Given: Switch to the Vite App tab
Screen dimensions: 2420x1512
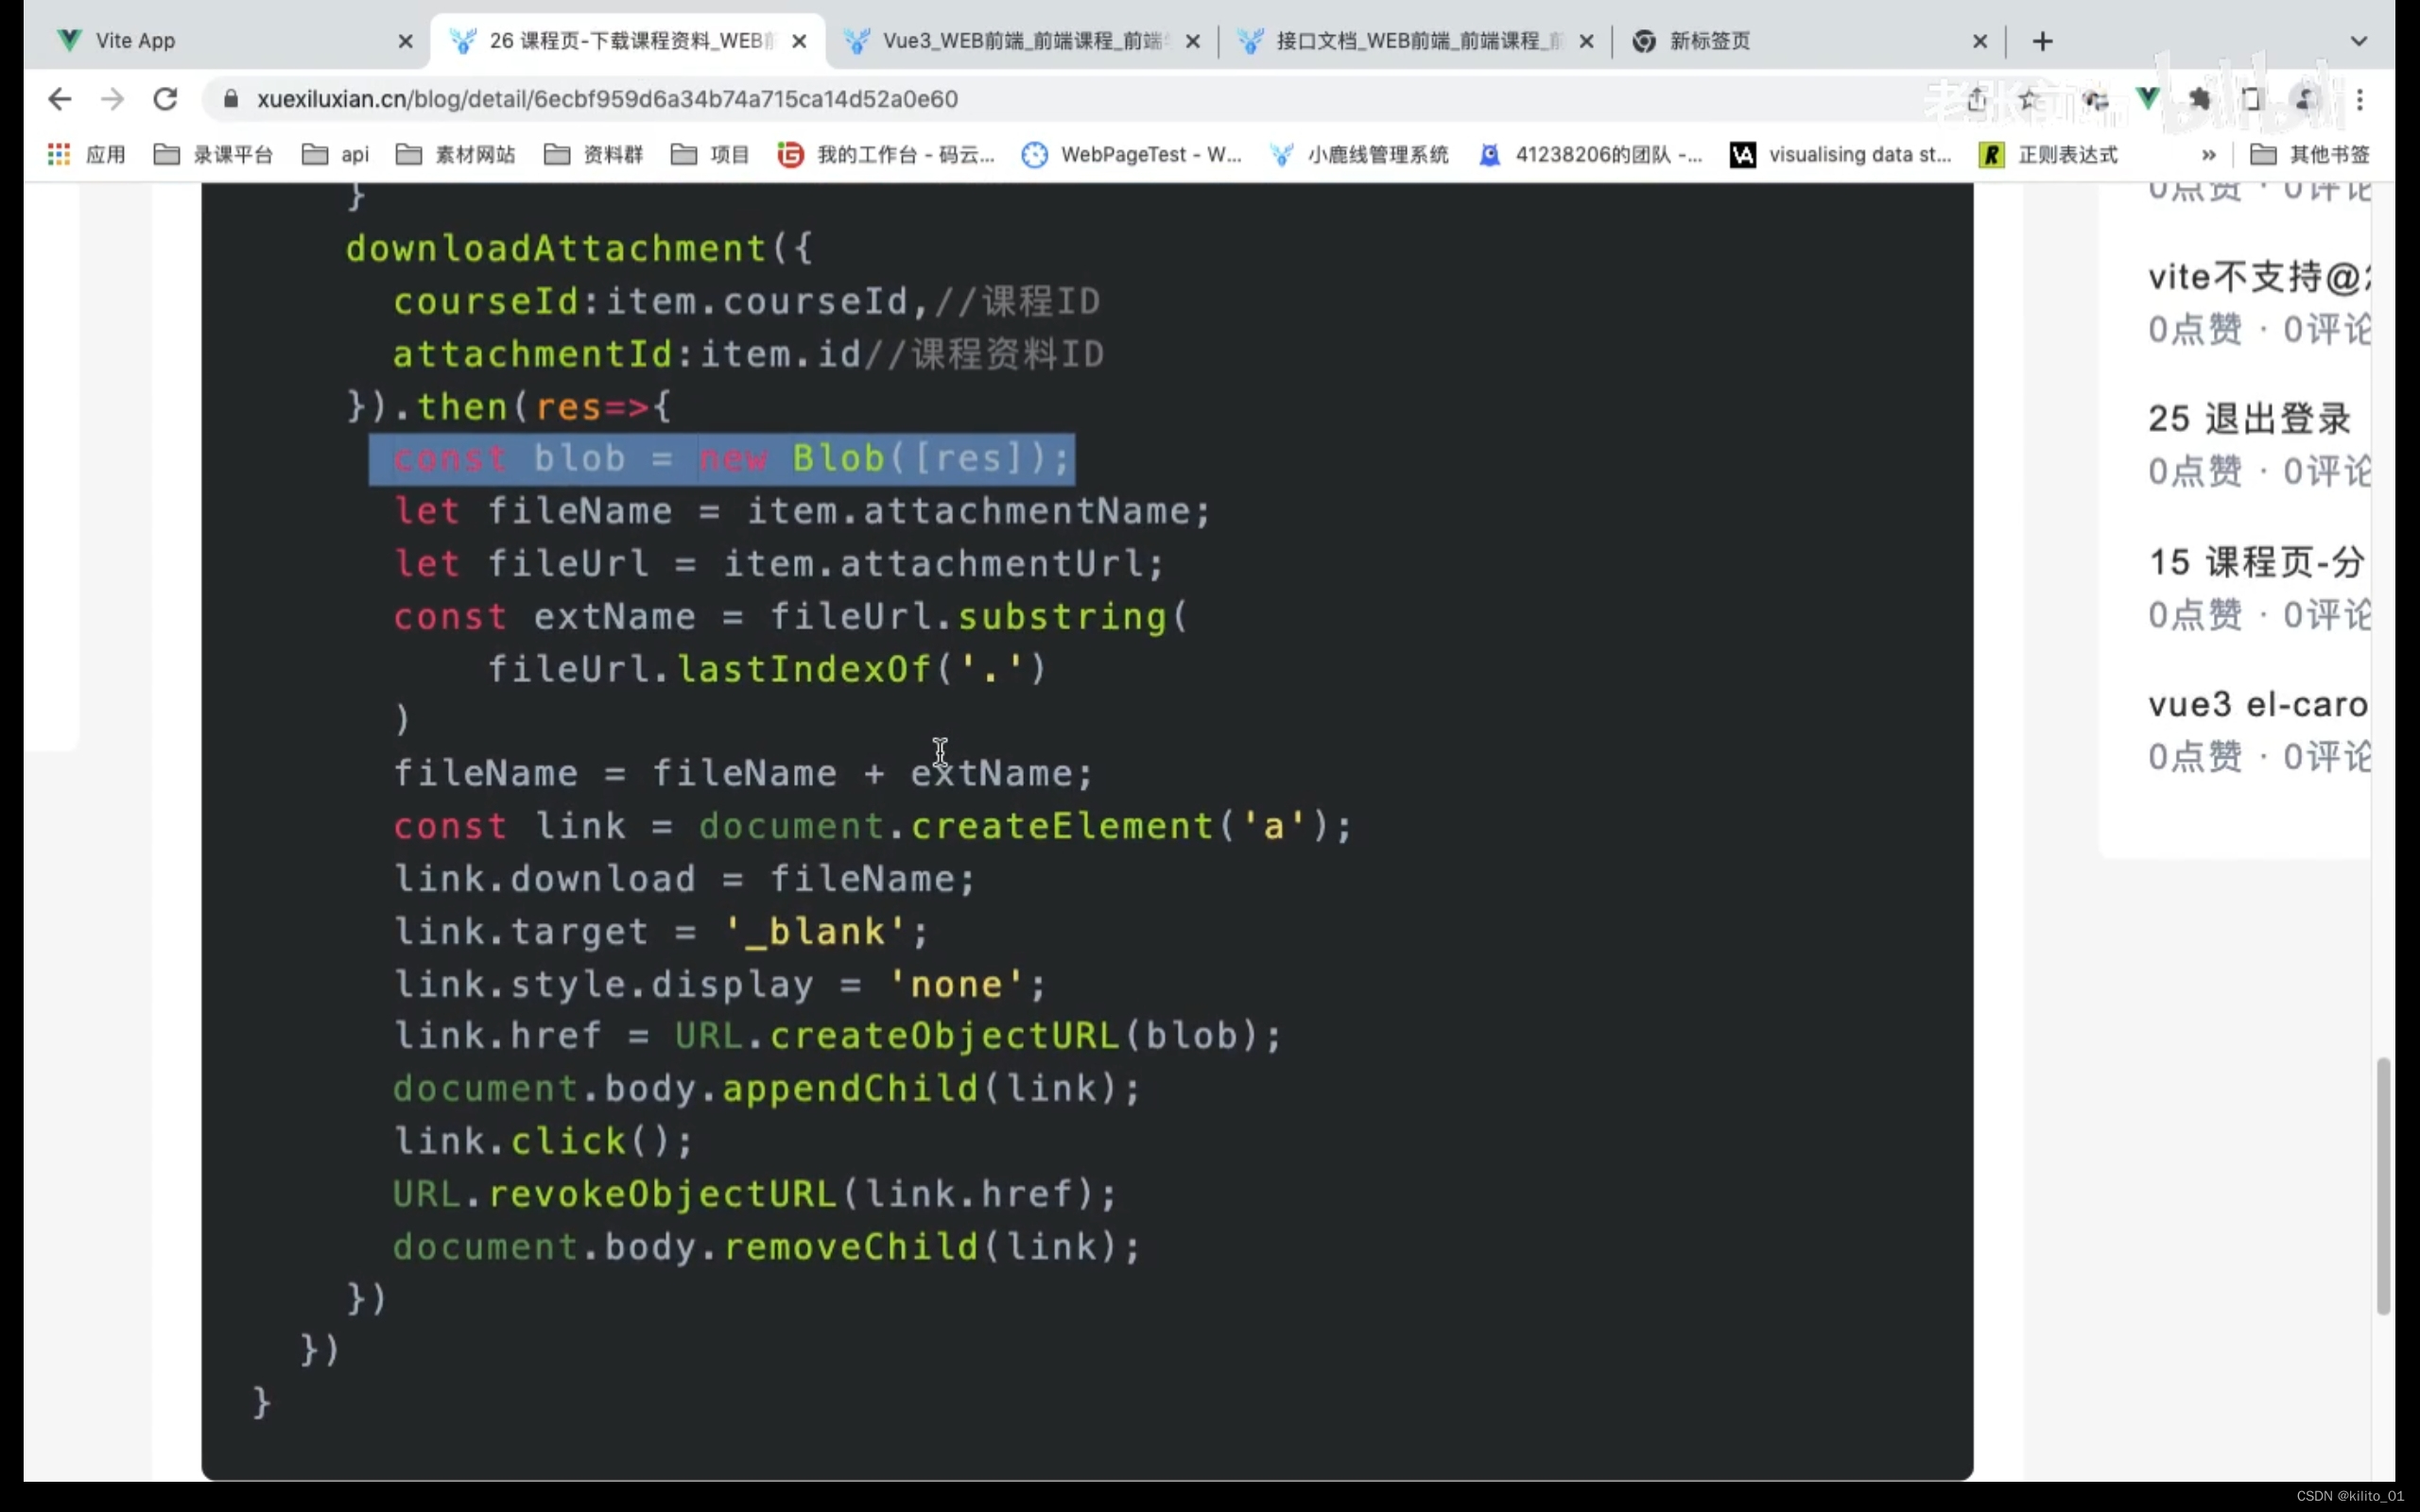Looking at the screenshot, I should click(230, 41).
